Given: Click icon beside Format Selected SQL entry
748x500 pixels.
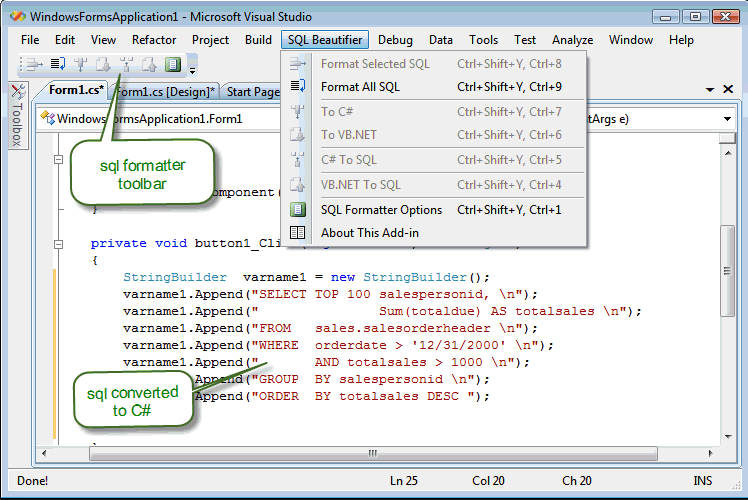Looking at the screenshot, I should 298,63.
